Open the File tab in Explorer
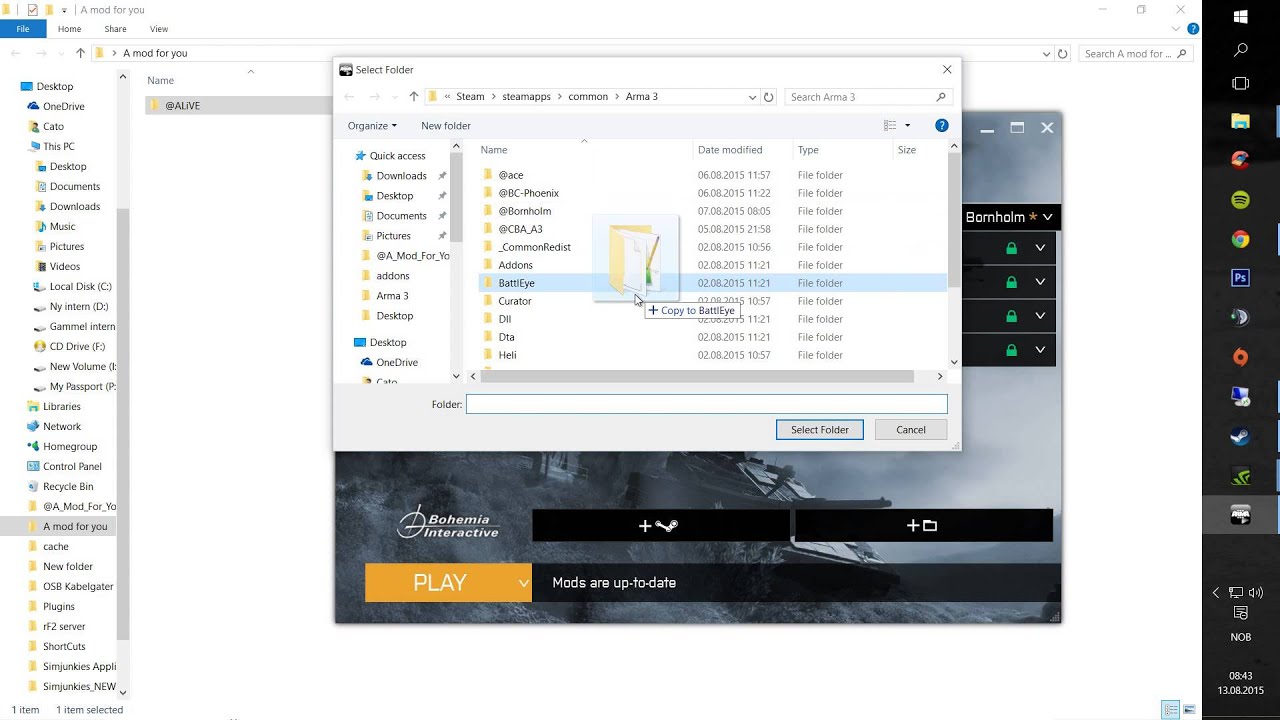This screenshot has height=720, width=1280. coord(22,29)
